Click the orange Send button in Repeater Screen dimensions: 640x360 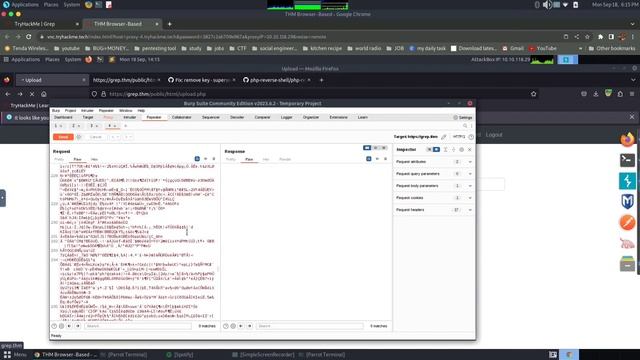click(x=63, y=137)
